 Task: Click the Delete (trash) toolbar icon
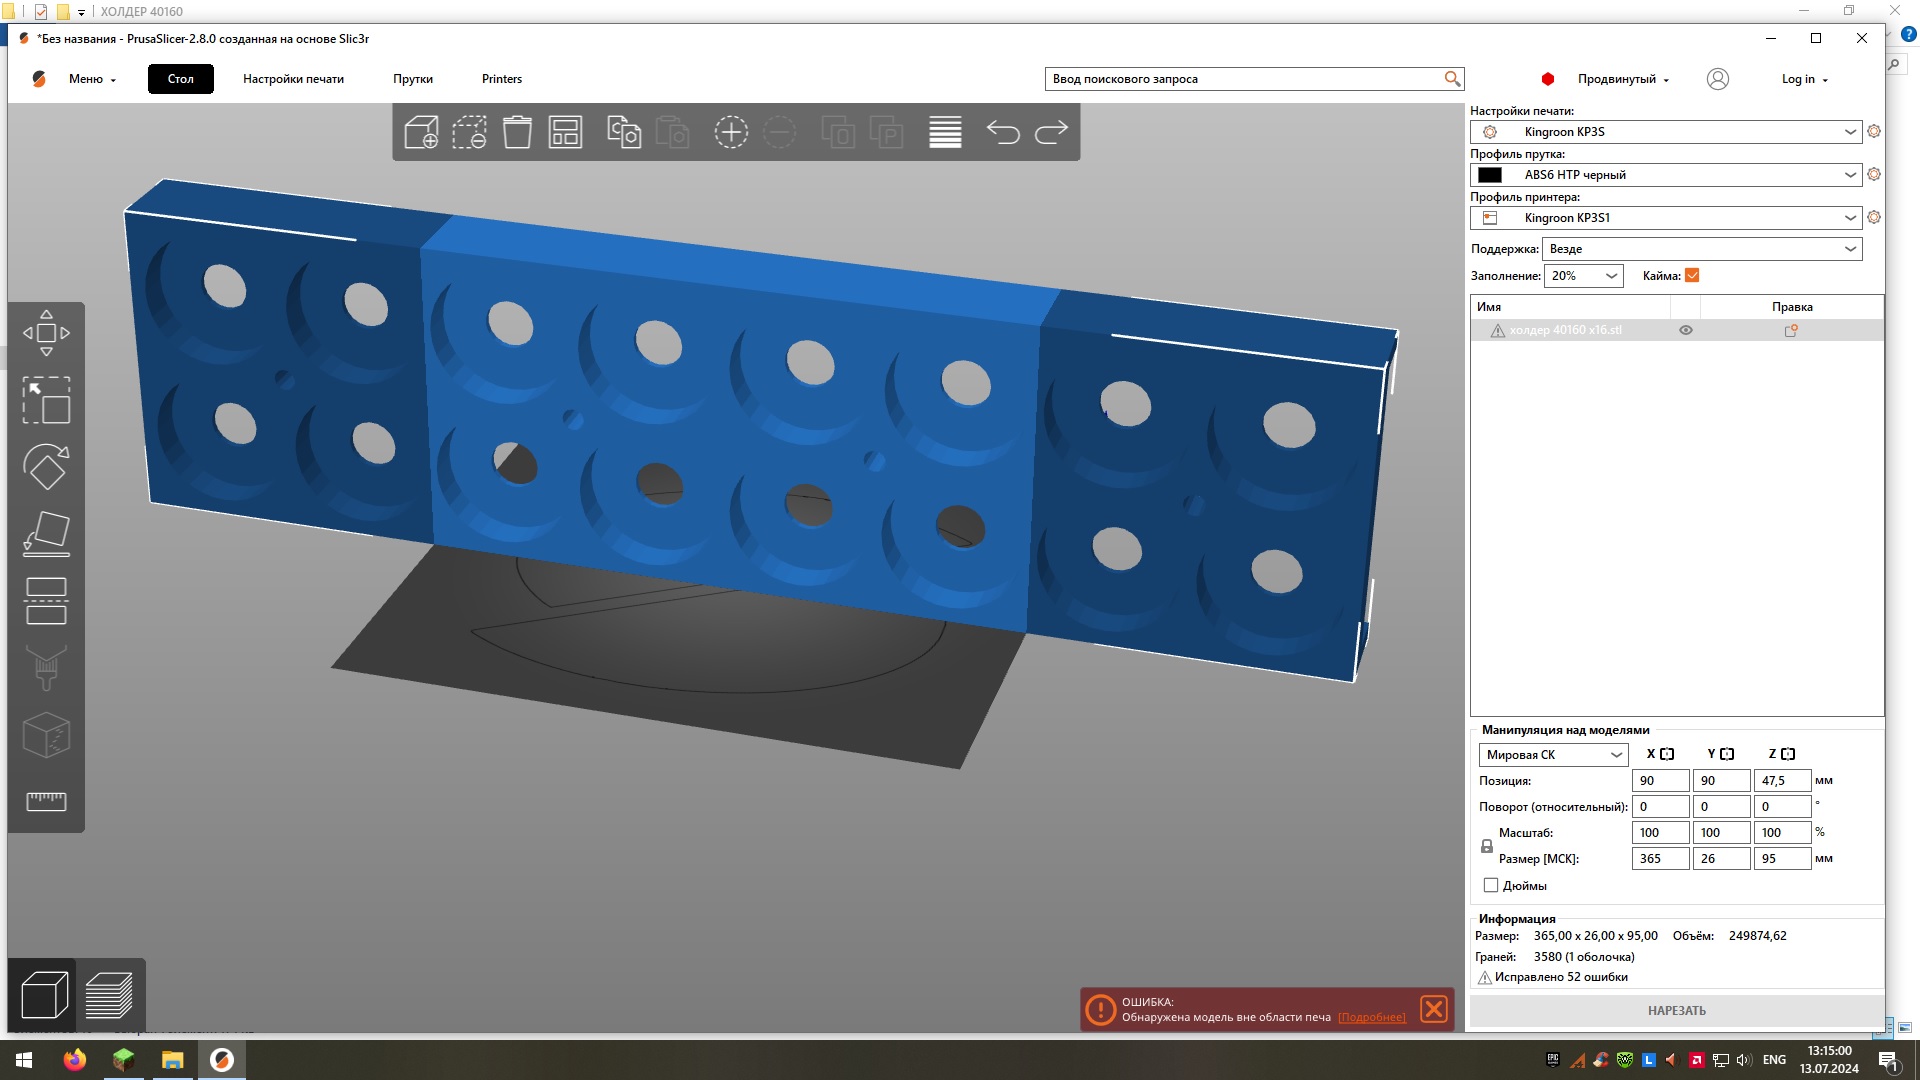tap(517, 132)
